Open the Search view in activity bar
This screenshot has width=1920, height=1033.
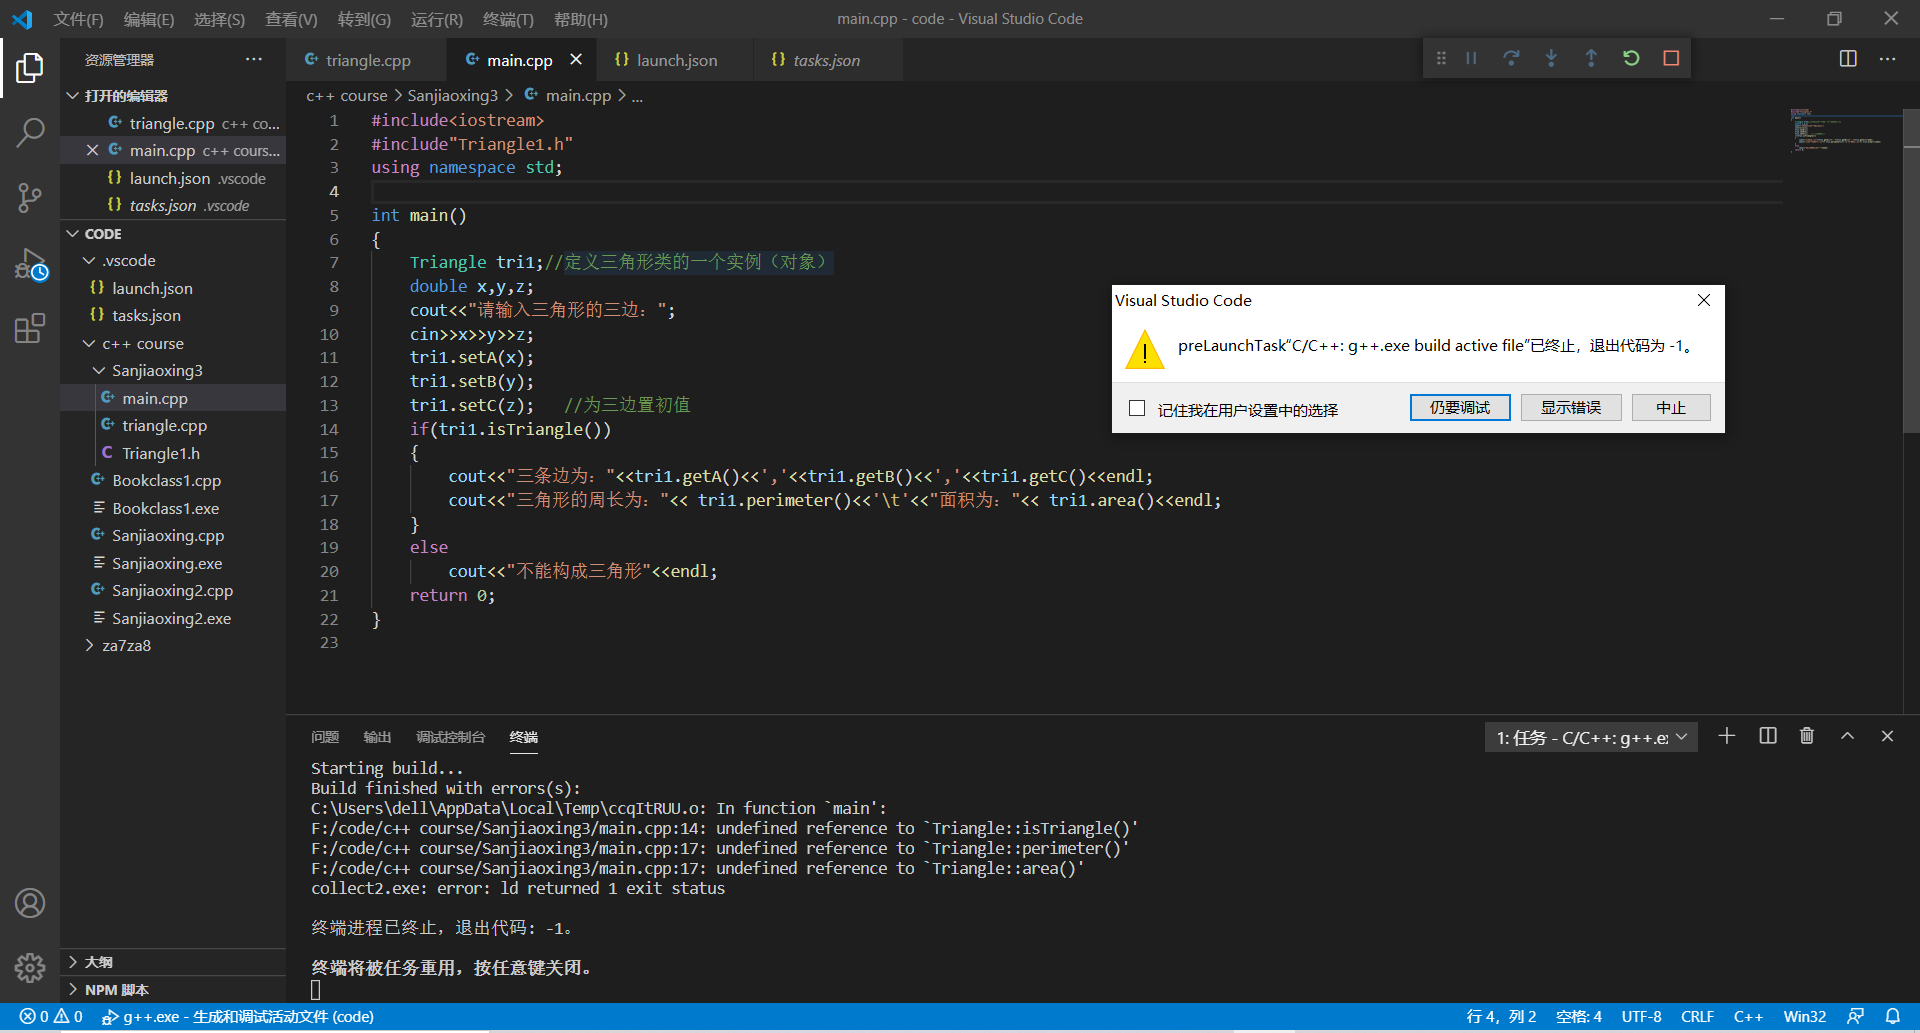(30, 132)
